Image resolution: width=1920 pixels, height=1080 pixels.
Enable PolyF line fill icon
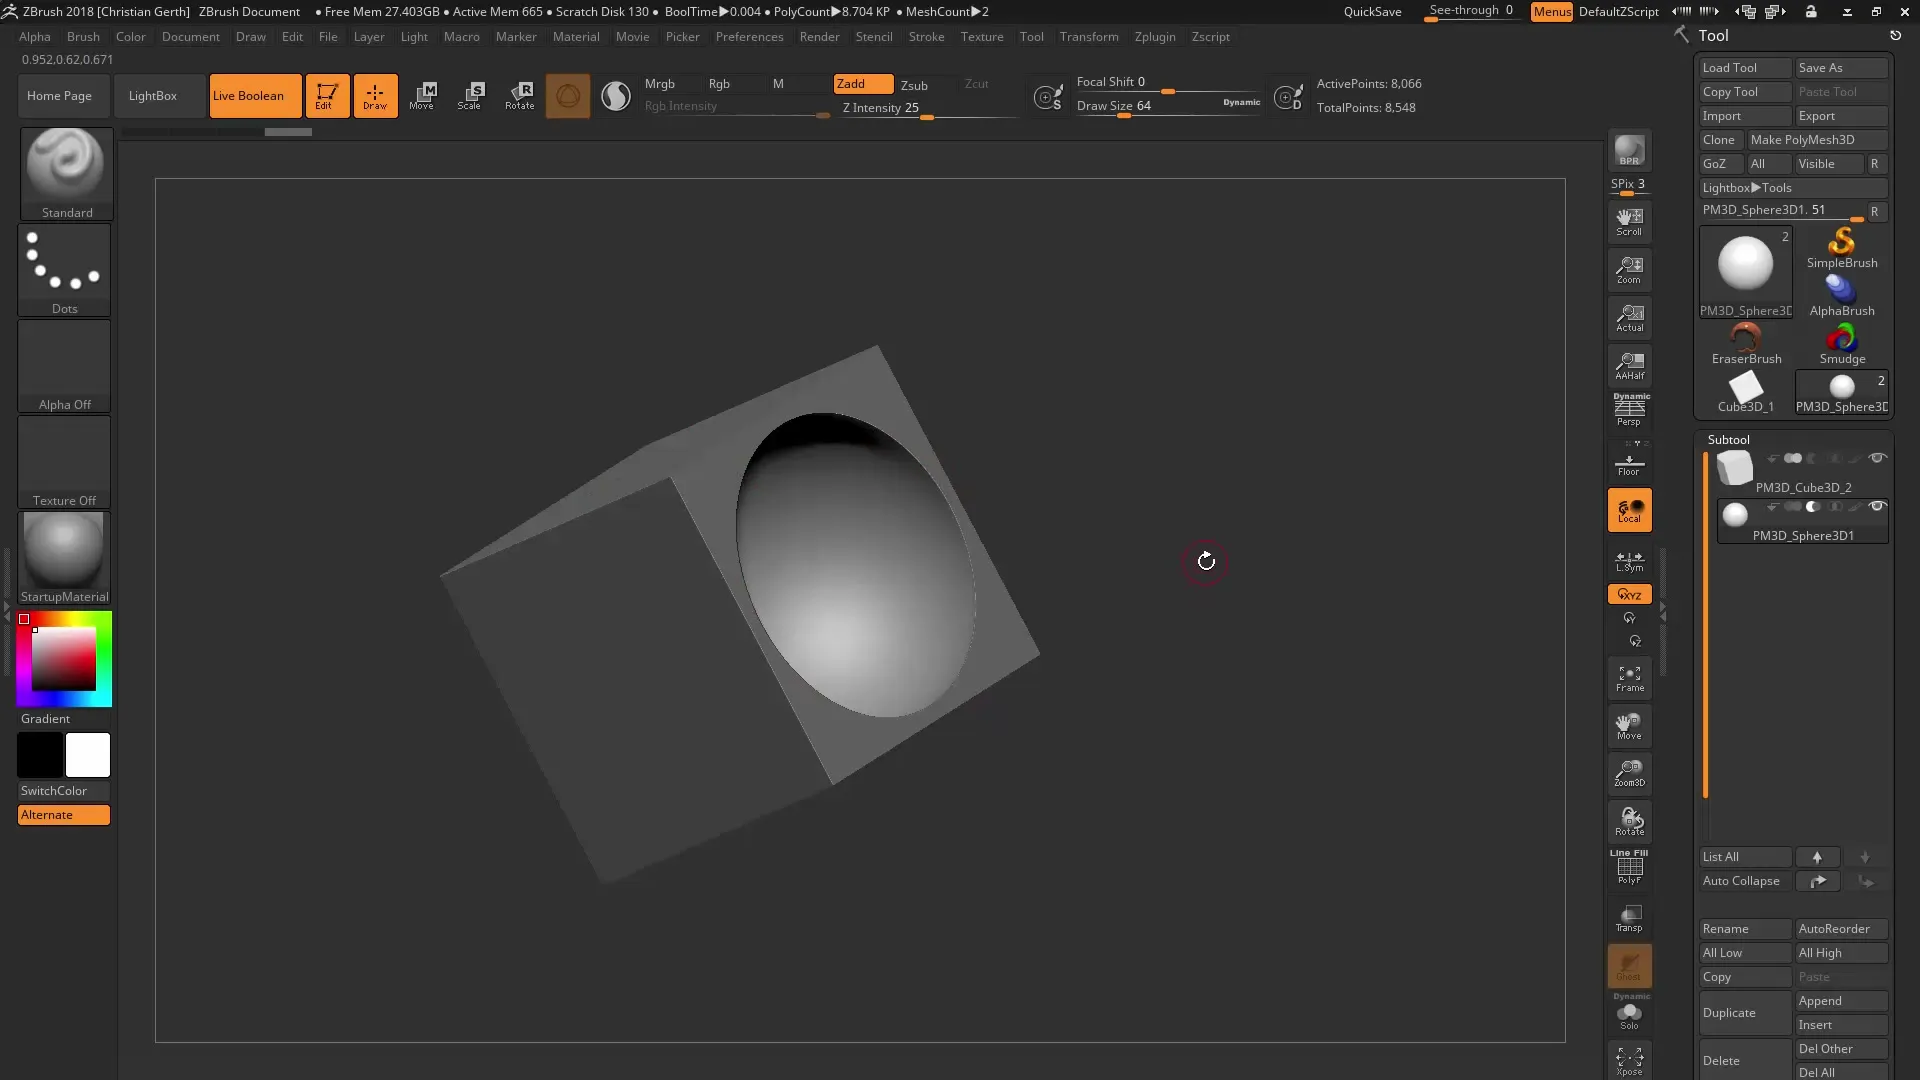click(1629, 867)
